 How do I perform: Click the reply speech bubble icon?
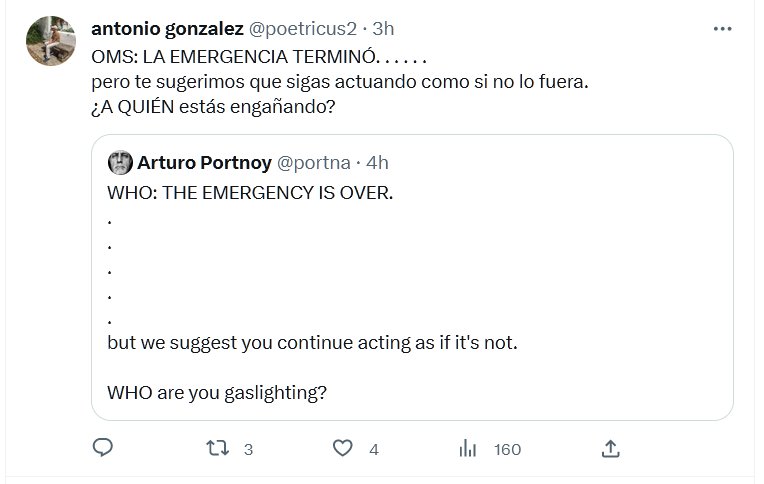click(x=102, y=449)
